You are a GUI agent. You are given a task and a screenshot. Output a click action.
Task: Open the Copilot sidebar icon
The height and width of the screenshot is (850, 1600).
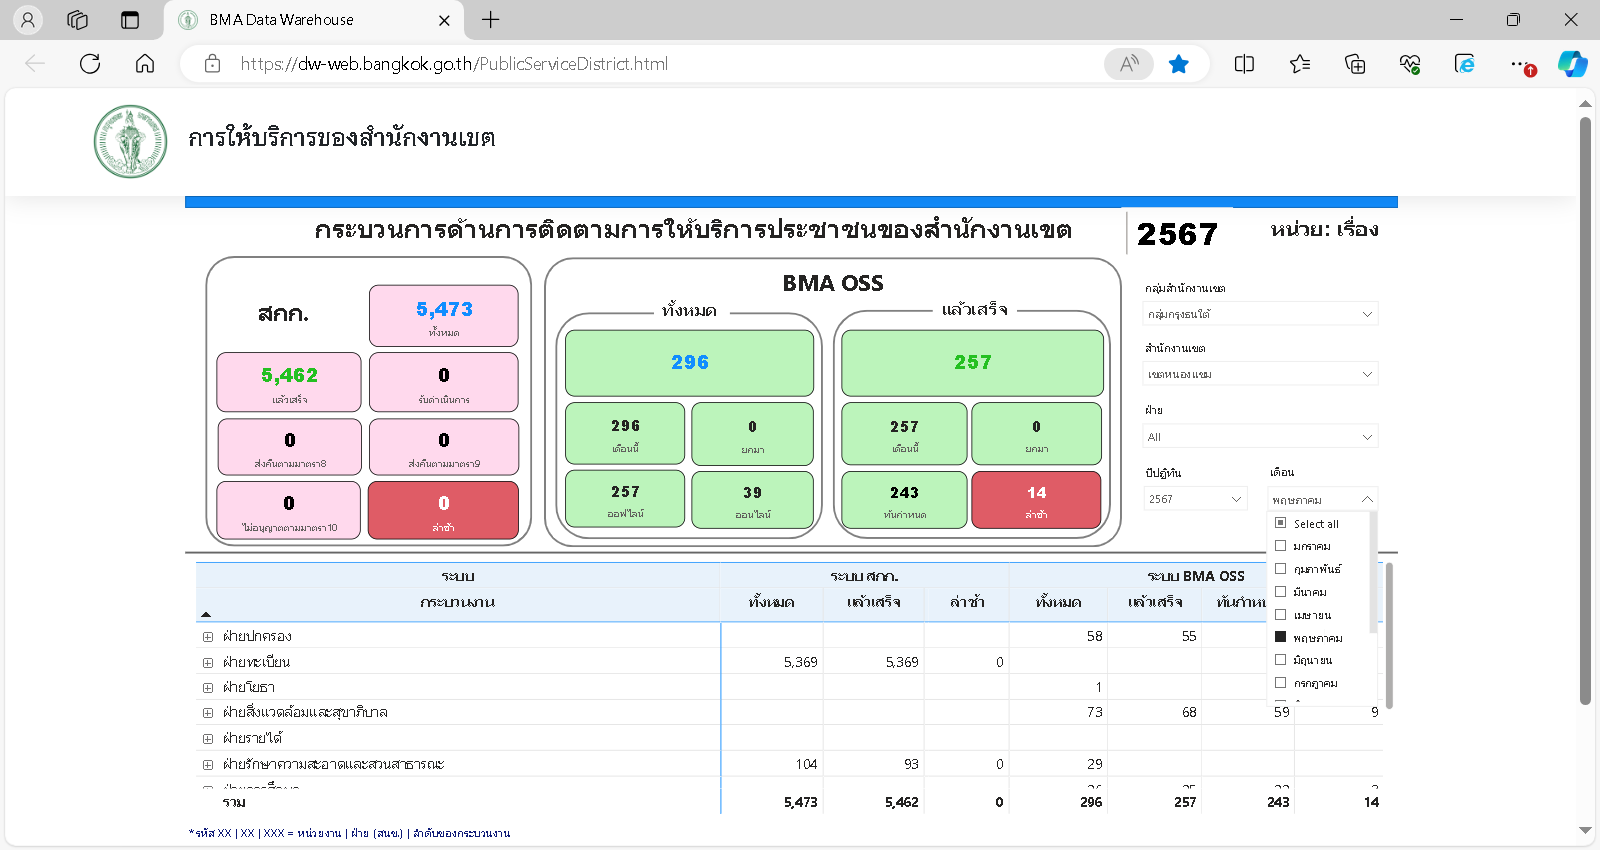(x=1572, y=64)
